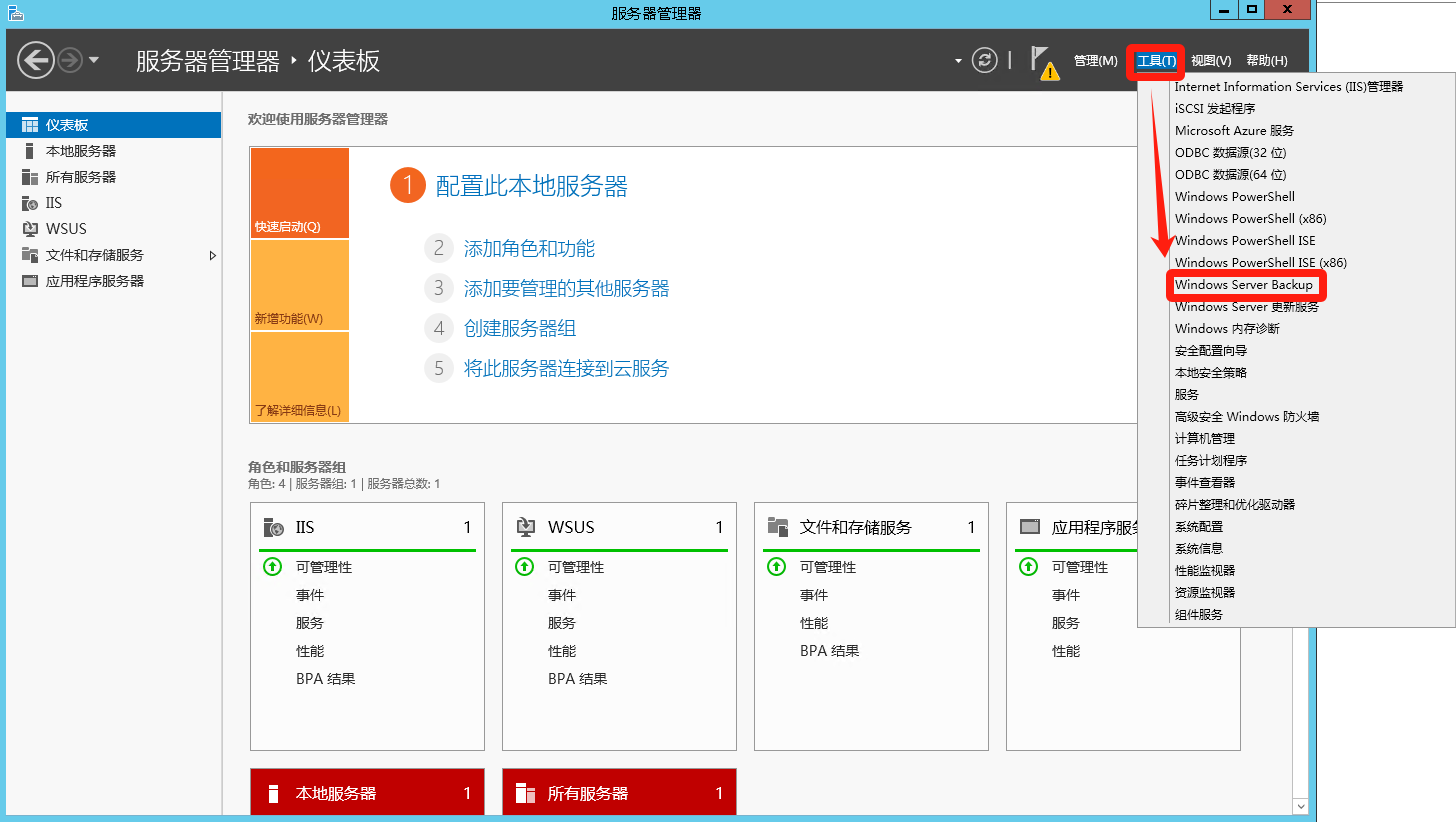Open the navigation history dropdown arrow
The height and width of the screenshot is (822, 1456).
tap(94, 61)
